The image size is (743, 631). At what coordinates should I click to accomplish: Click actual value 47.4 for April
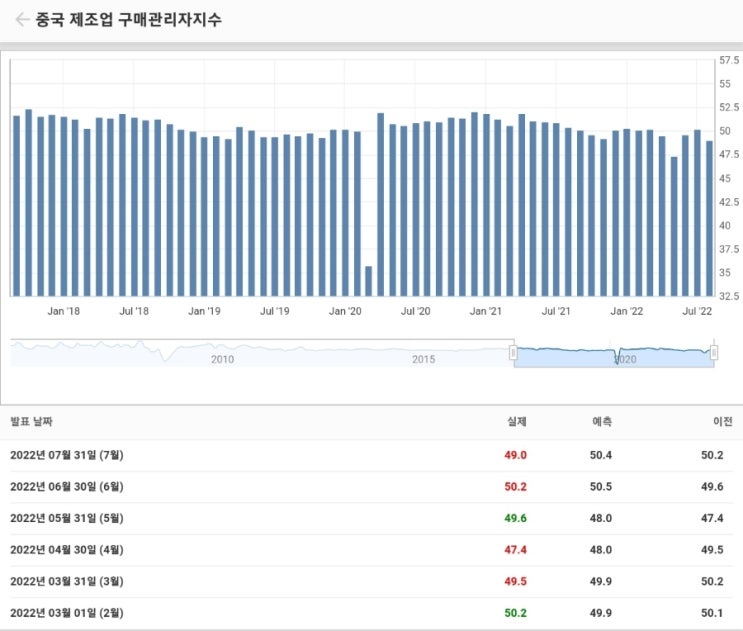pyautogui.click(x=516, y=550)
